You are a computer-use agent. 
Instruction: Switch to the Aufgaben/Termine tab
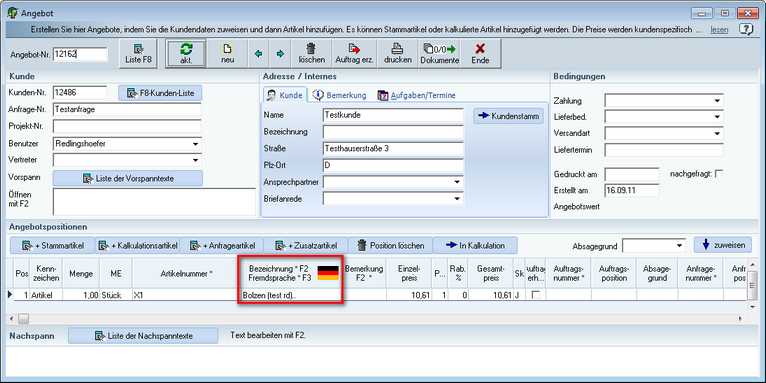click(417, 95)
